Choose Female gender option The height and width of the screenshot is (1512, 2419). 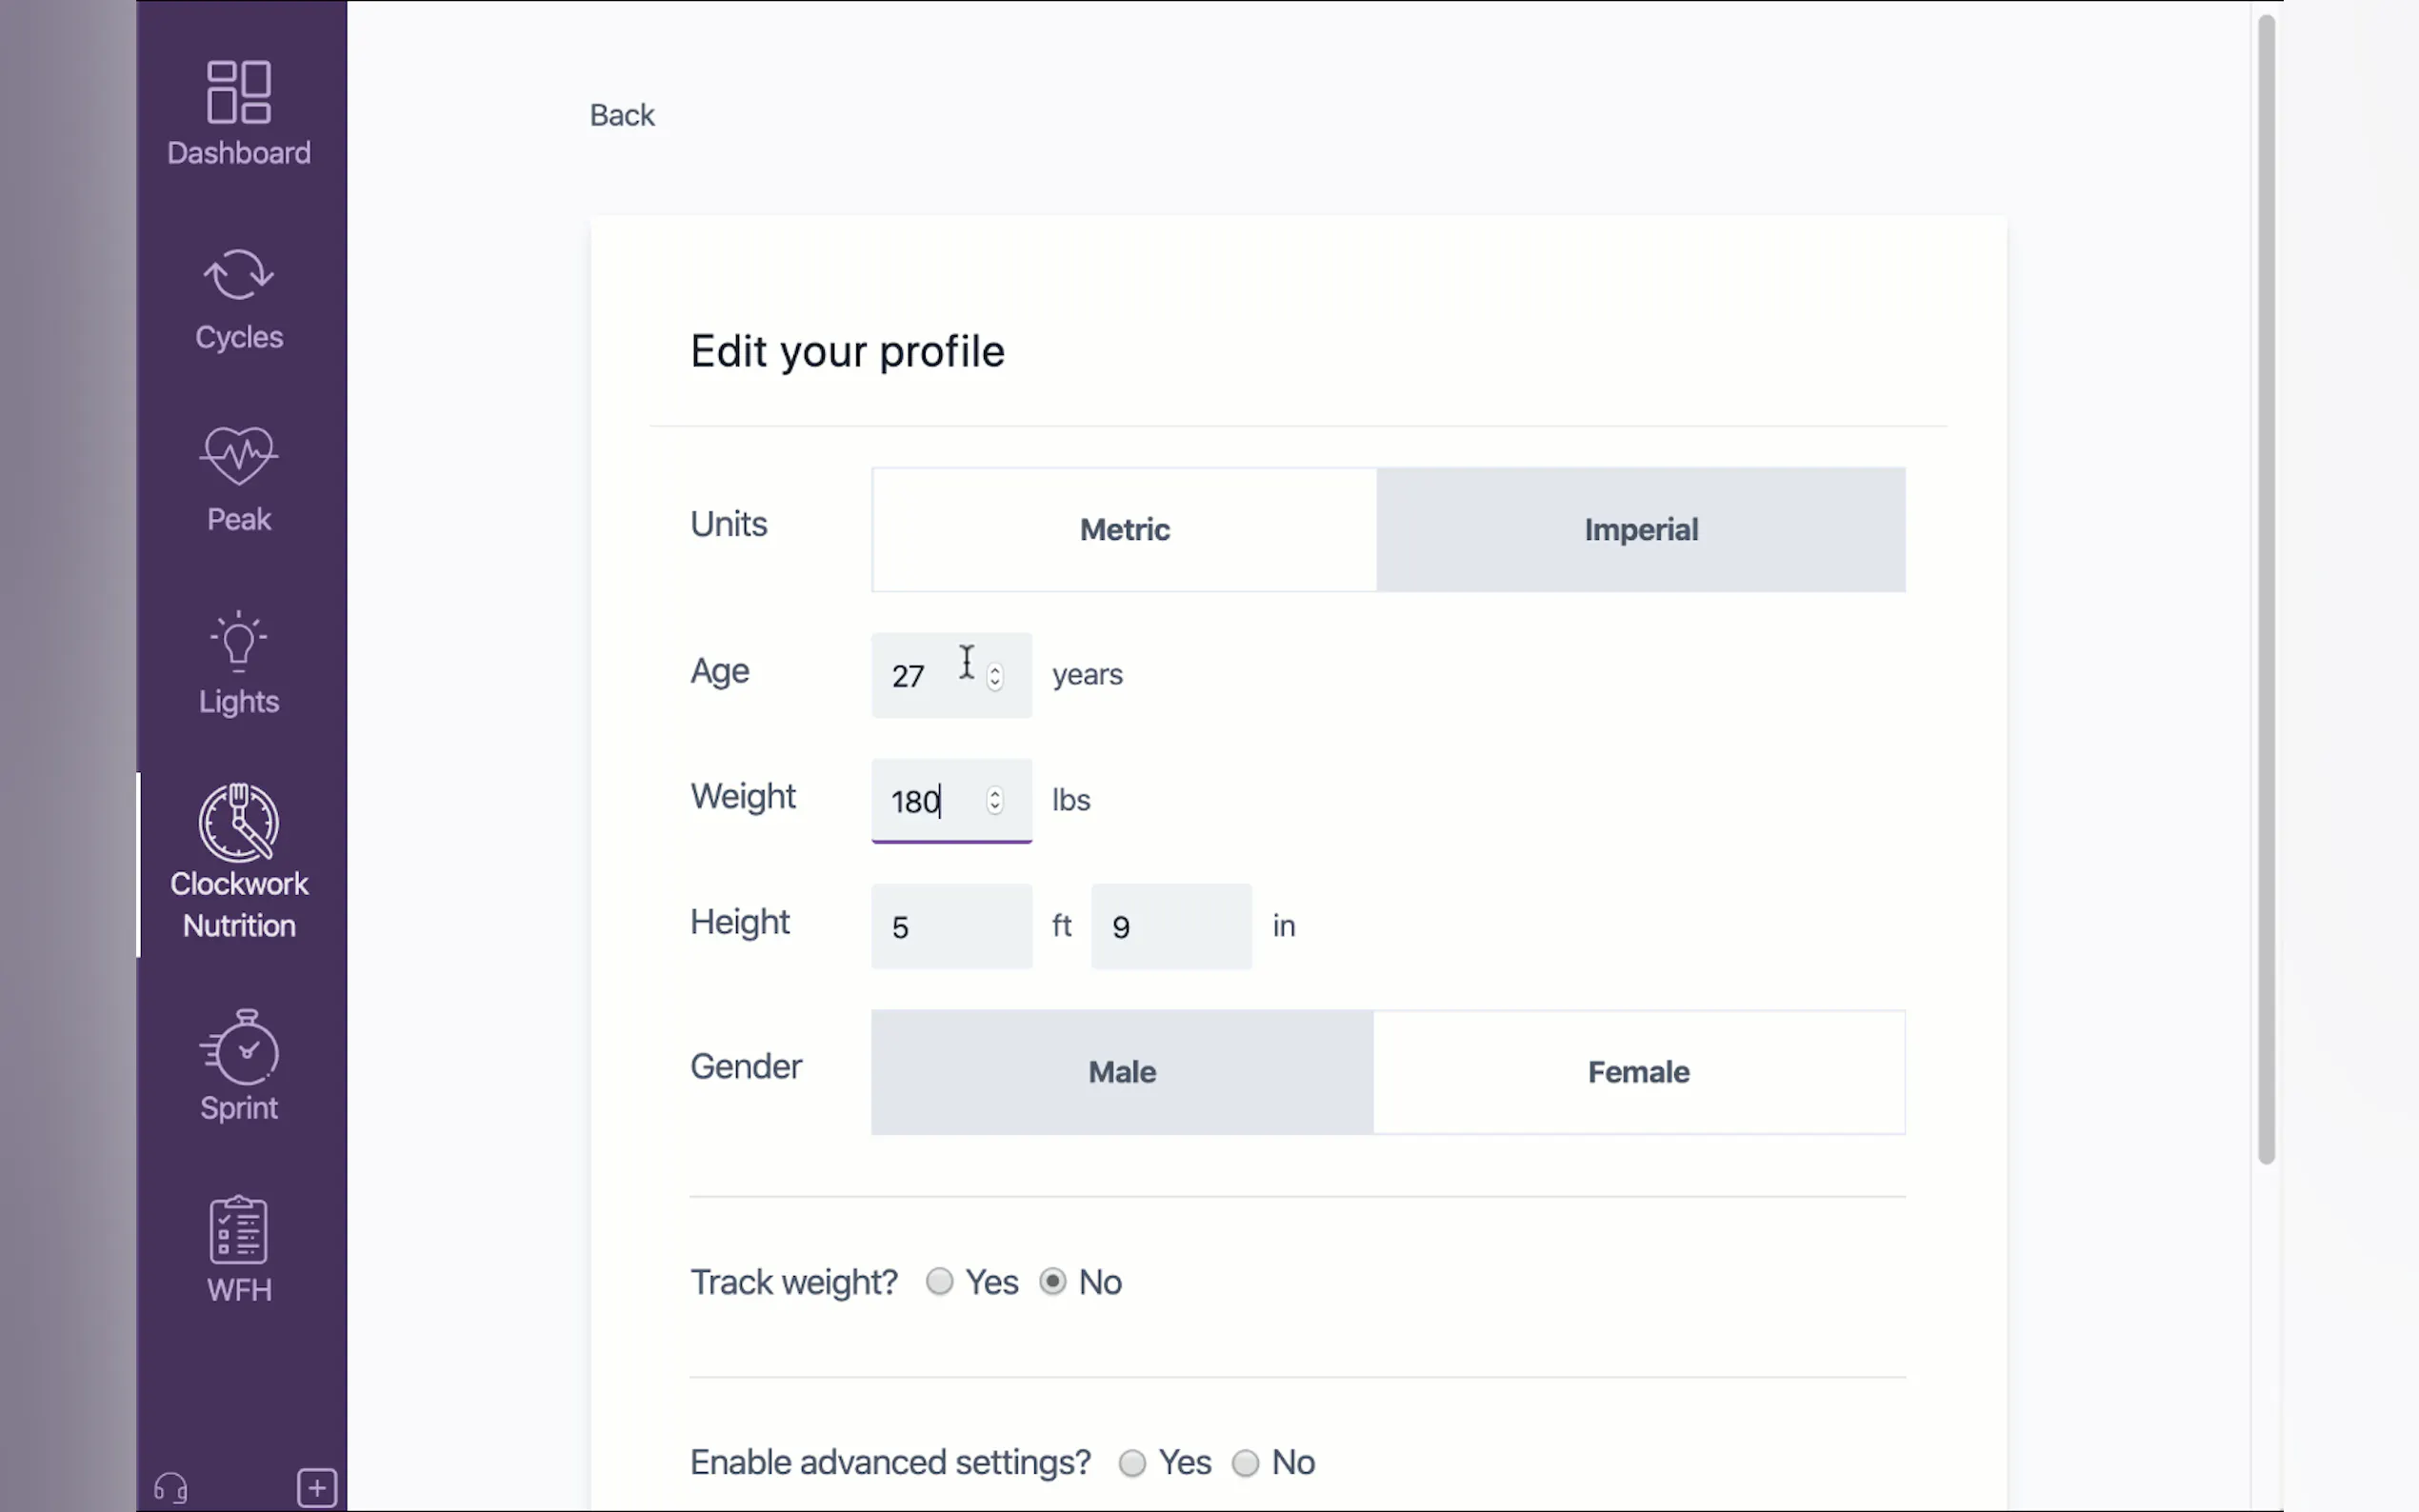(1638, 1072)
